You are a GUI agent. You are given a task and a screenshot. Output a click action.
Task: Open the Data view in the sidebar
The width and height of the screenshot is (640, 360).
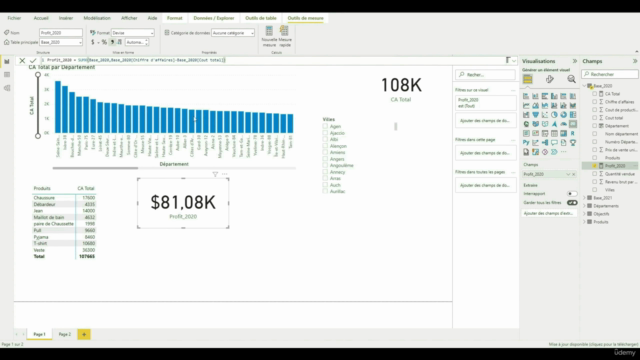(7, 75)
